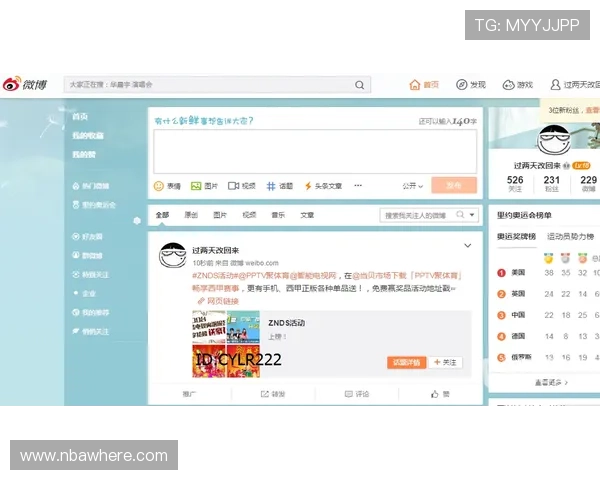Image resolution: width=600 pixels, height=480 pixels.
Task: Click 推广 under the post
Action: [189, 394]
